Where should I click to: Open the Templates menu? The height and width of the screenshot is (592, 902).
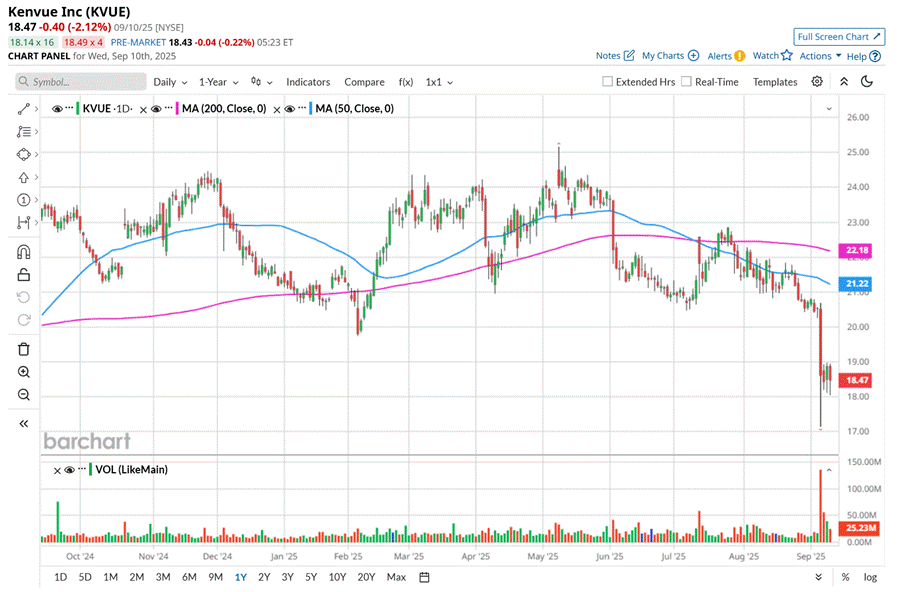point(775,82)
